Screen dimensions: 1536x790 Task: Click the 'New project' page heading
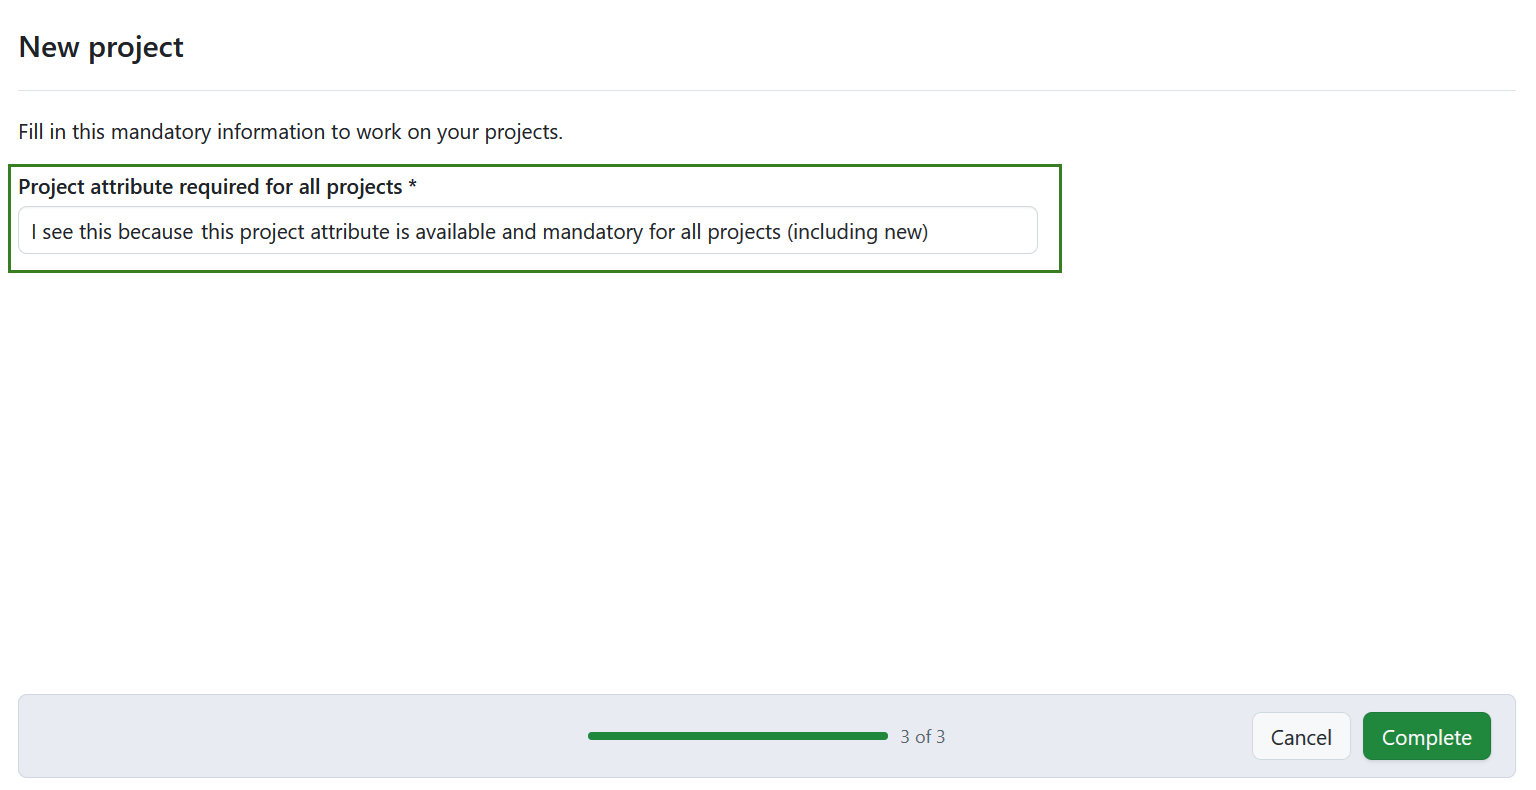click(101, 46)
